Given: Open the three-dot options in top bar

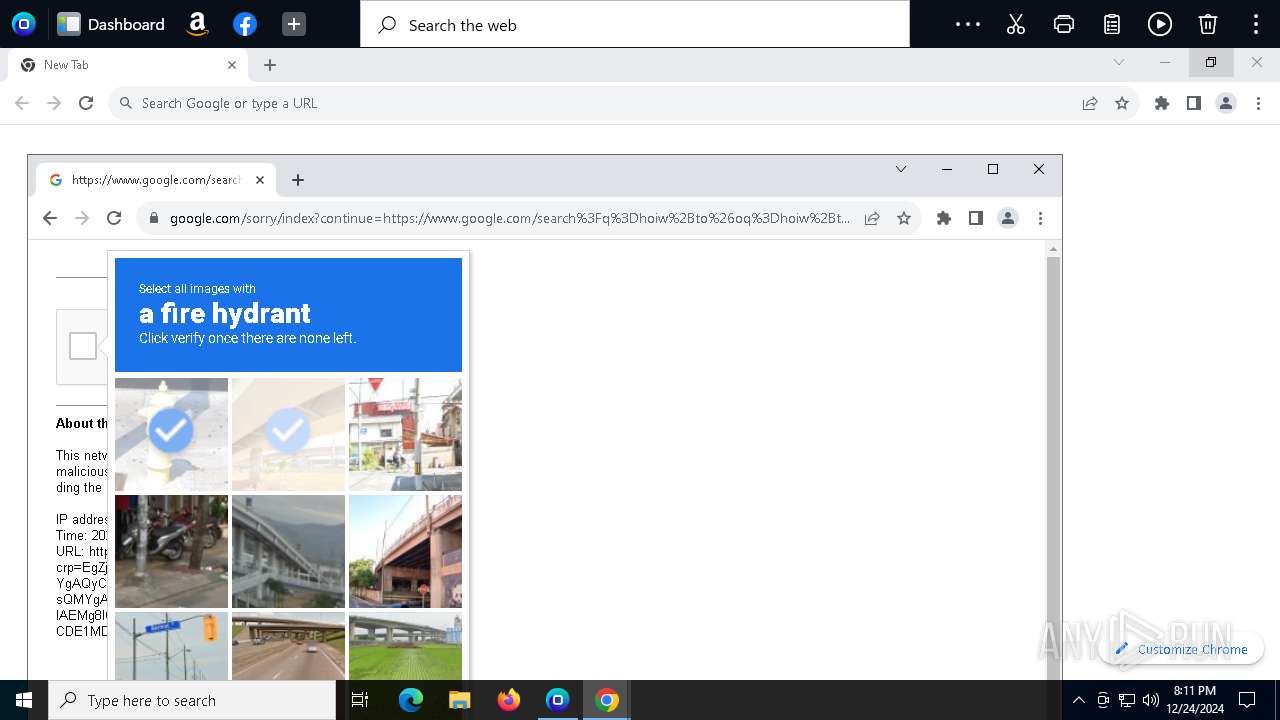Looking at the screenshot, I should (x=968, y=24).
